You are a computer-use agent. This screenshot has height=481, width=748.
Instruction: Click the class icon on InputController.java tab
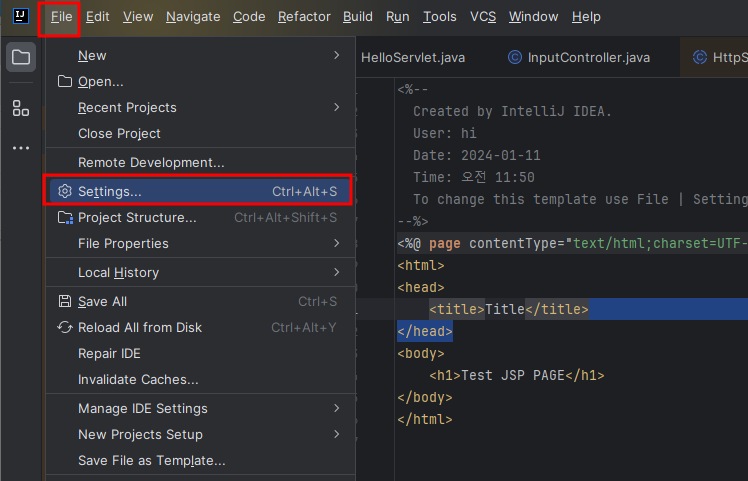point(514,57)
